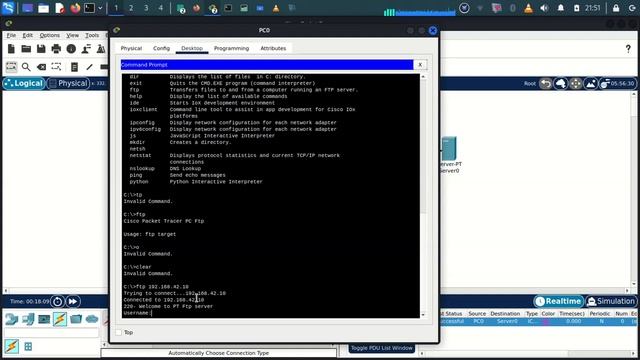Click the Toggle PDU List Window button
640x360 pixels.
[382, 348]
